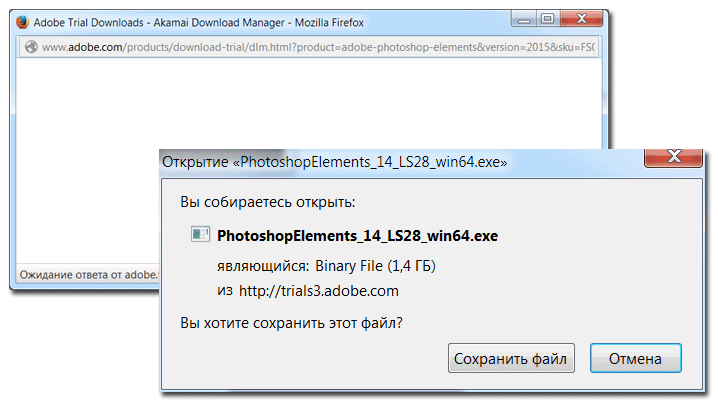Click the Firefox window title text

198,22
